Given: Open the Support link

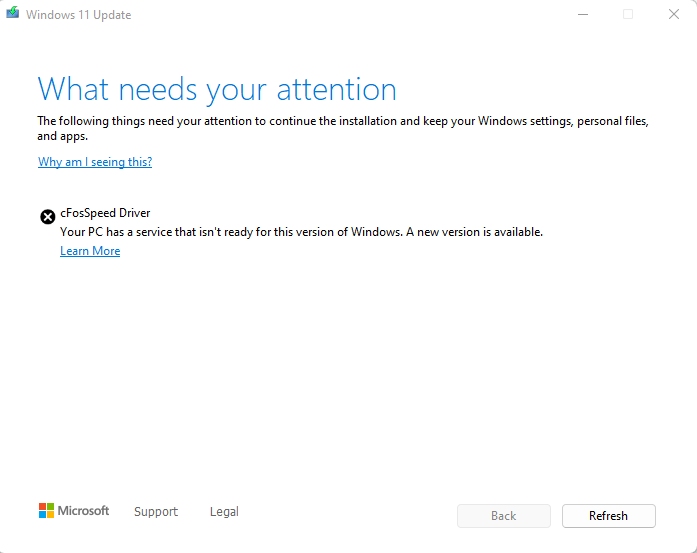Looking at the screenshot, I should coord(156,512).
